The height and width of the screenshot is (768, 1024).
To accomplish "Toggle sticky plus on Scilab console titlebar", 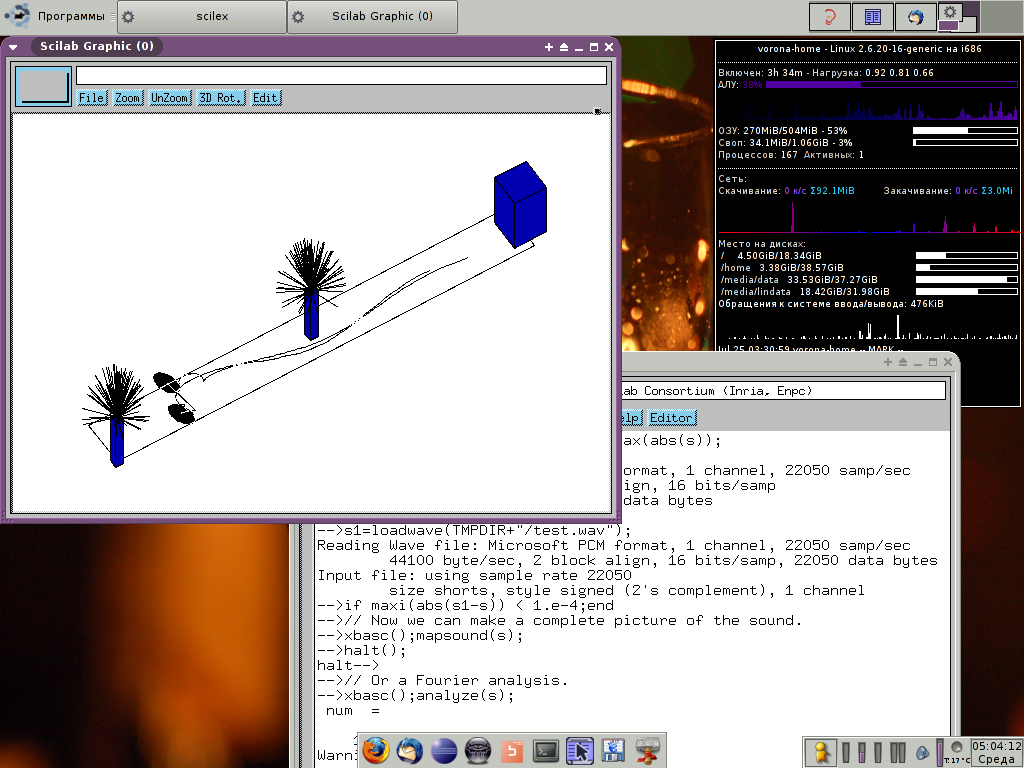I will coord(888,361).
